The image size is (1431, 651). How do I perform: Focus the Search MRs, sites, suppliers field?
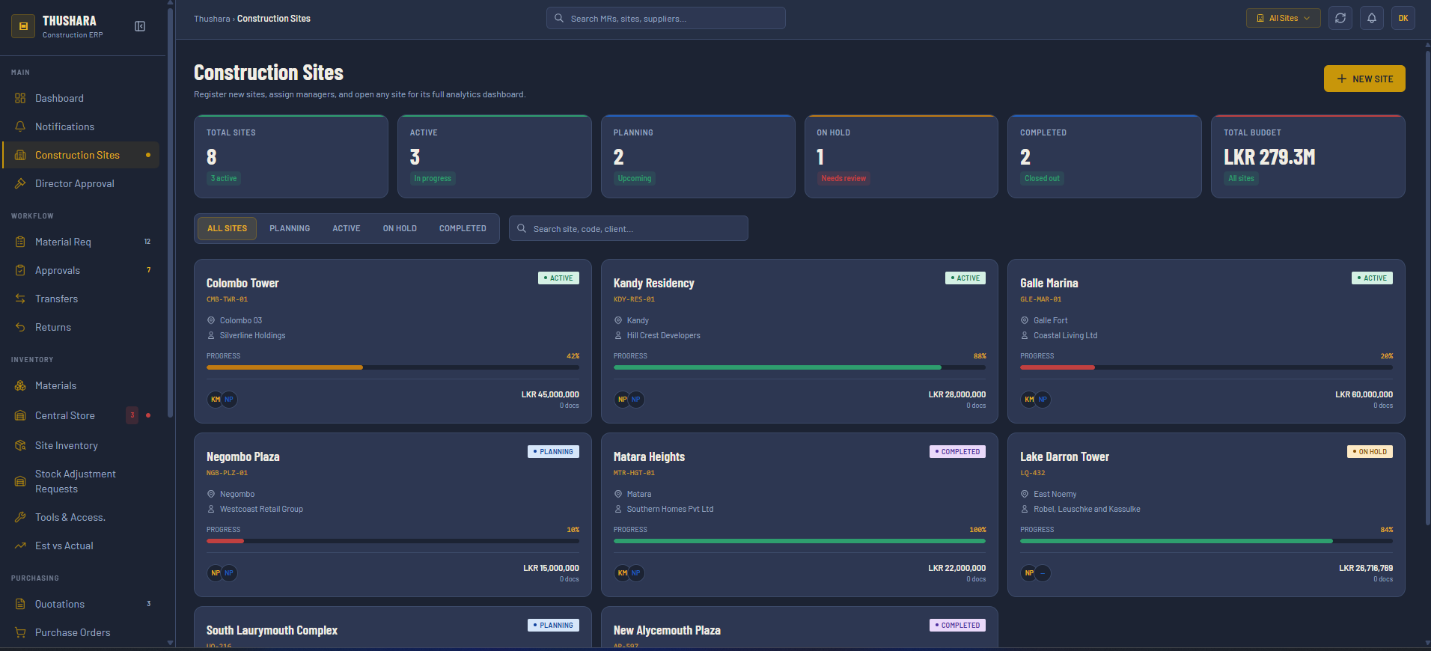[x=666, y=18]
